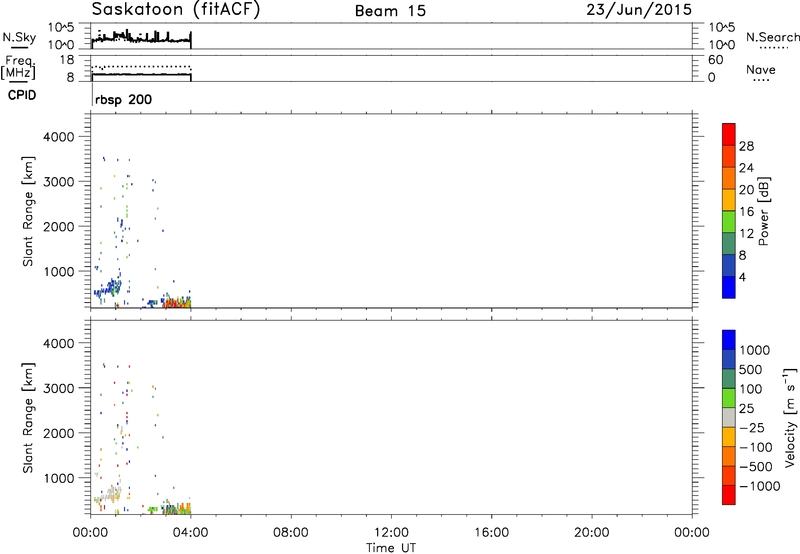Click the gray segment of Velocity color bar
Image resolution: width=800 pixels, height=554 pixels.
pos(729,417)
